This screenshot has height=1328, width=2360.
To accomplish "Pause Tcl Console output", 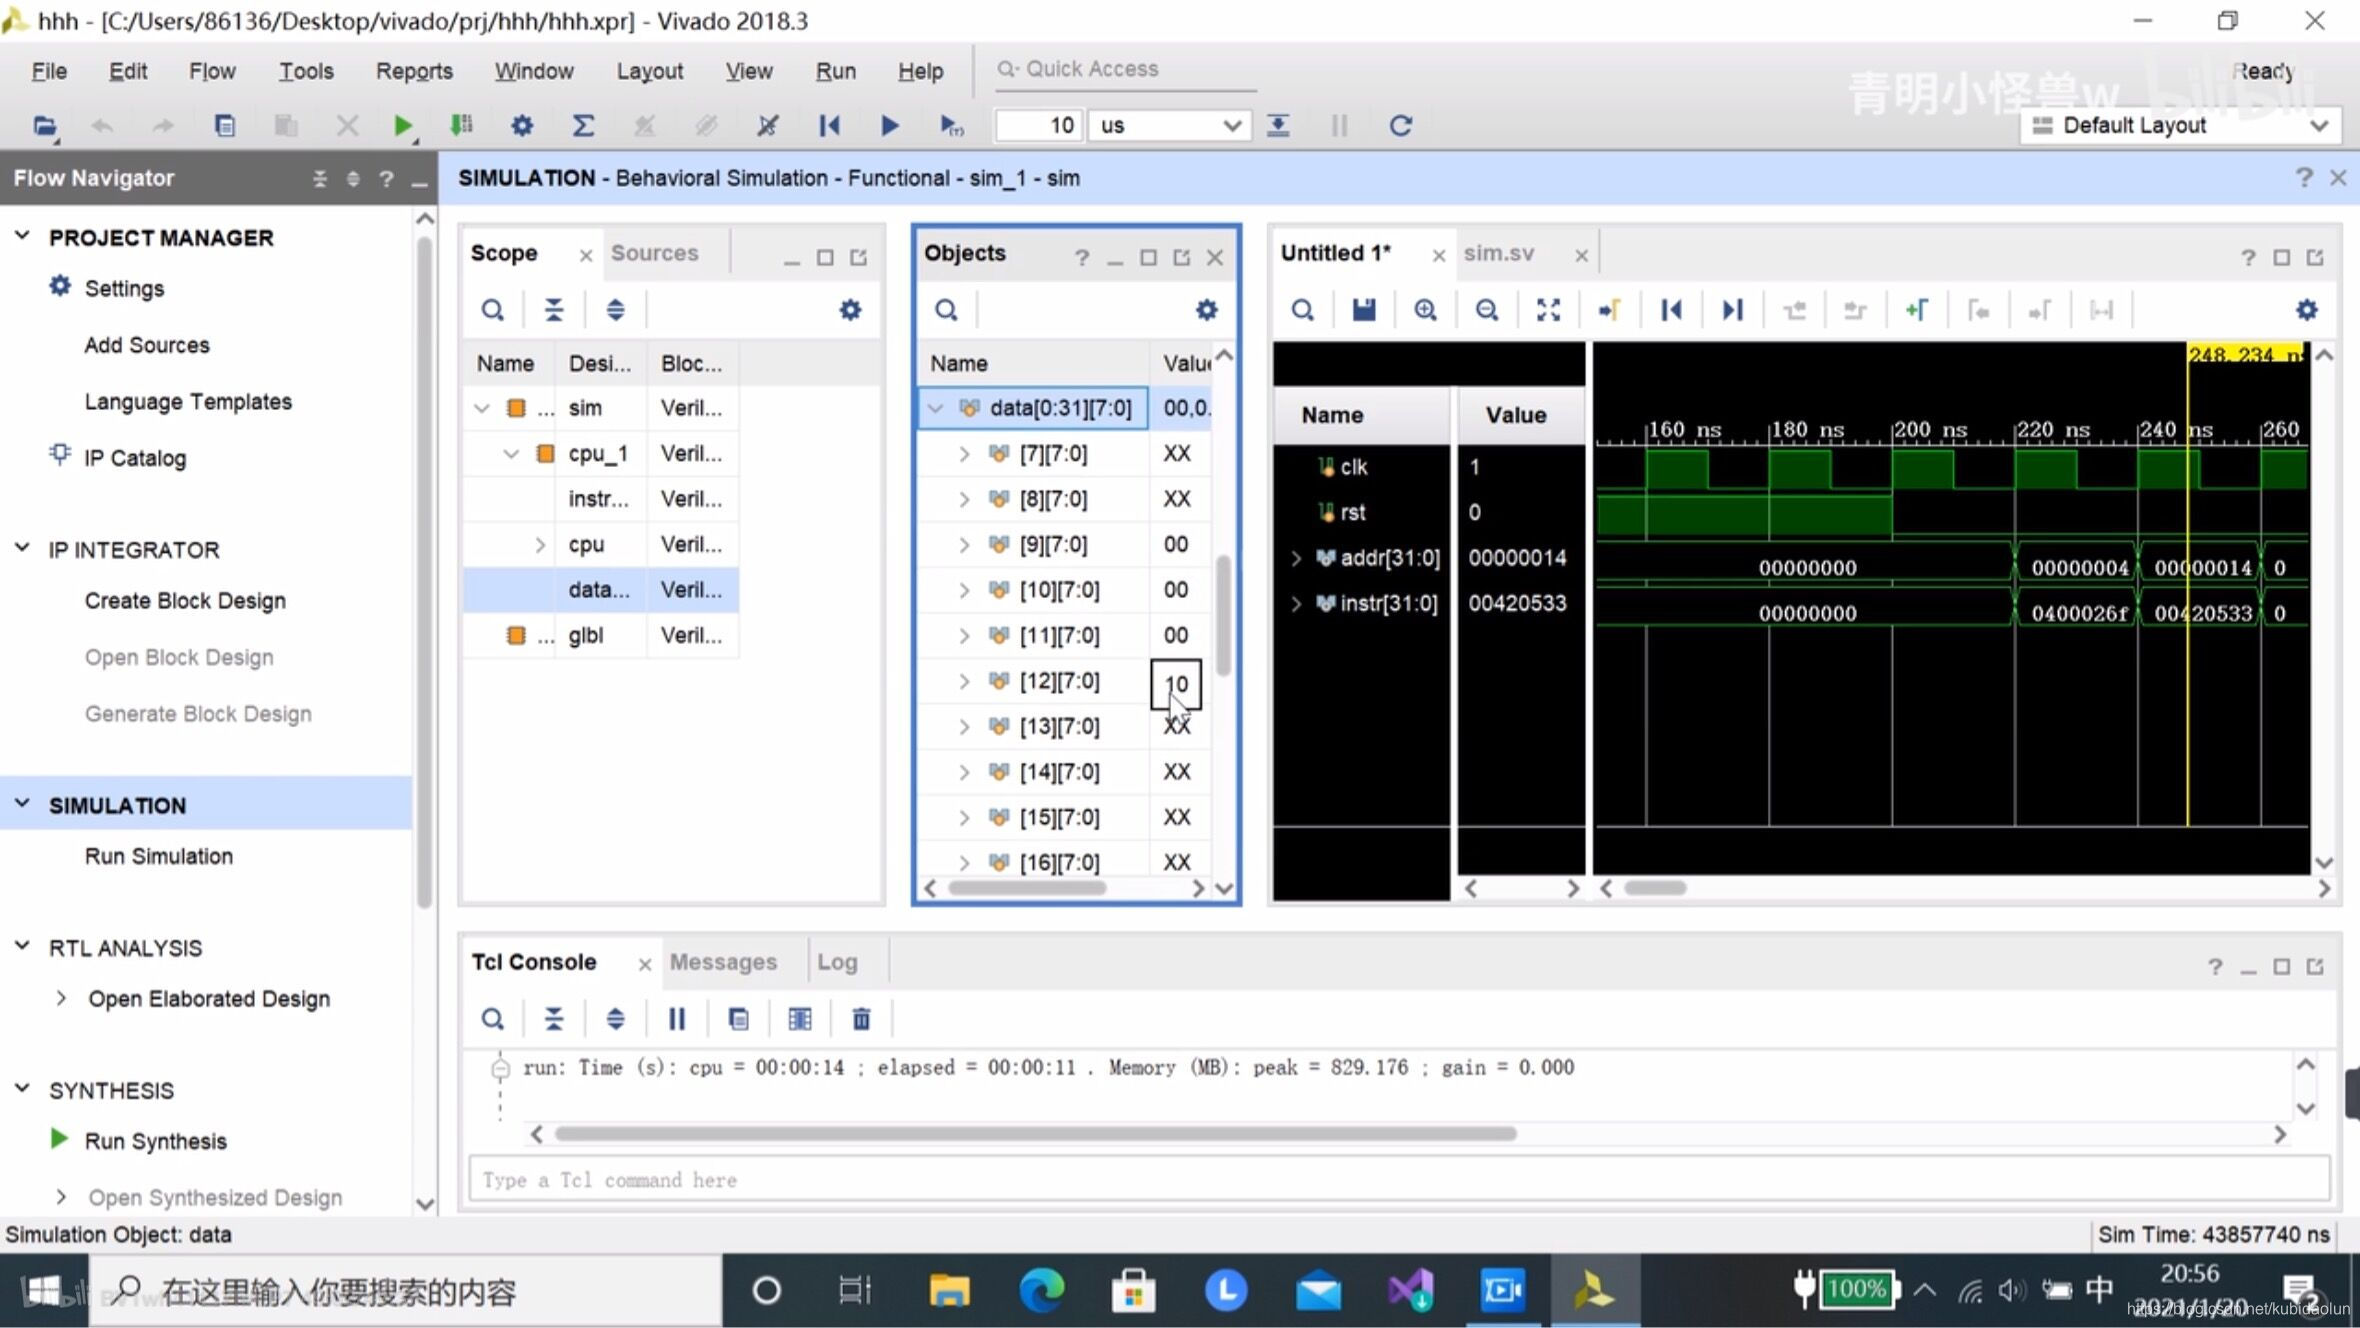I will (677, 1019).
